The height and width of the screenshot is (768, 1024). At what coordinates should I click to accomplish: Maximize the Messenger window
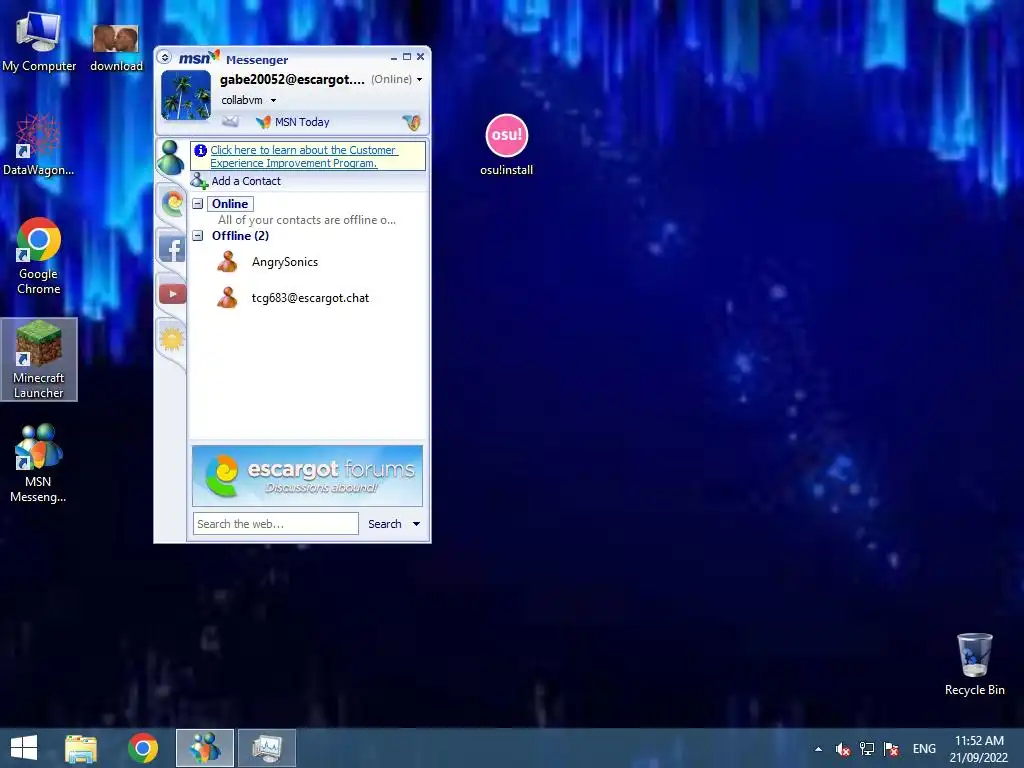point(407,57)
